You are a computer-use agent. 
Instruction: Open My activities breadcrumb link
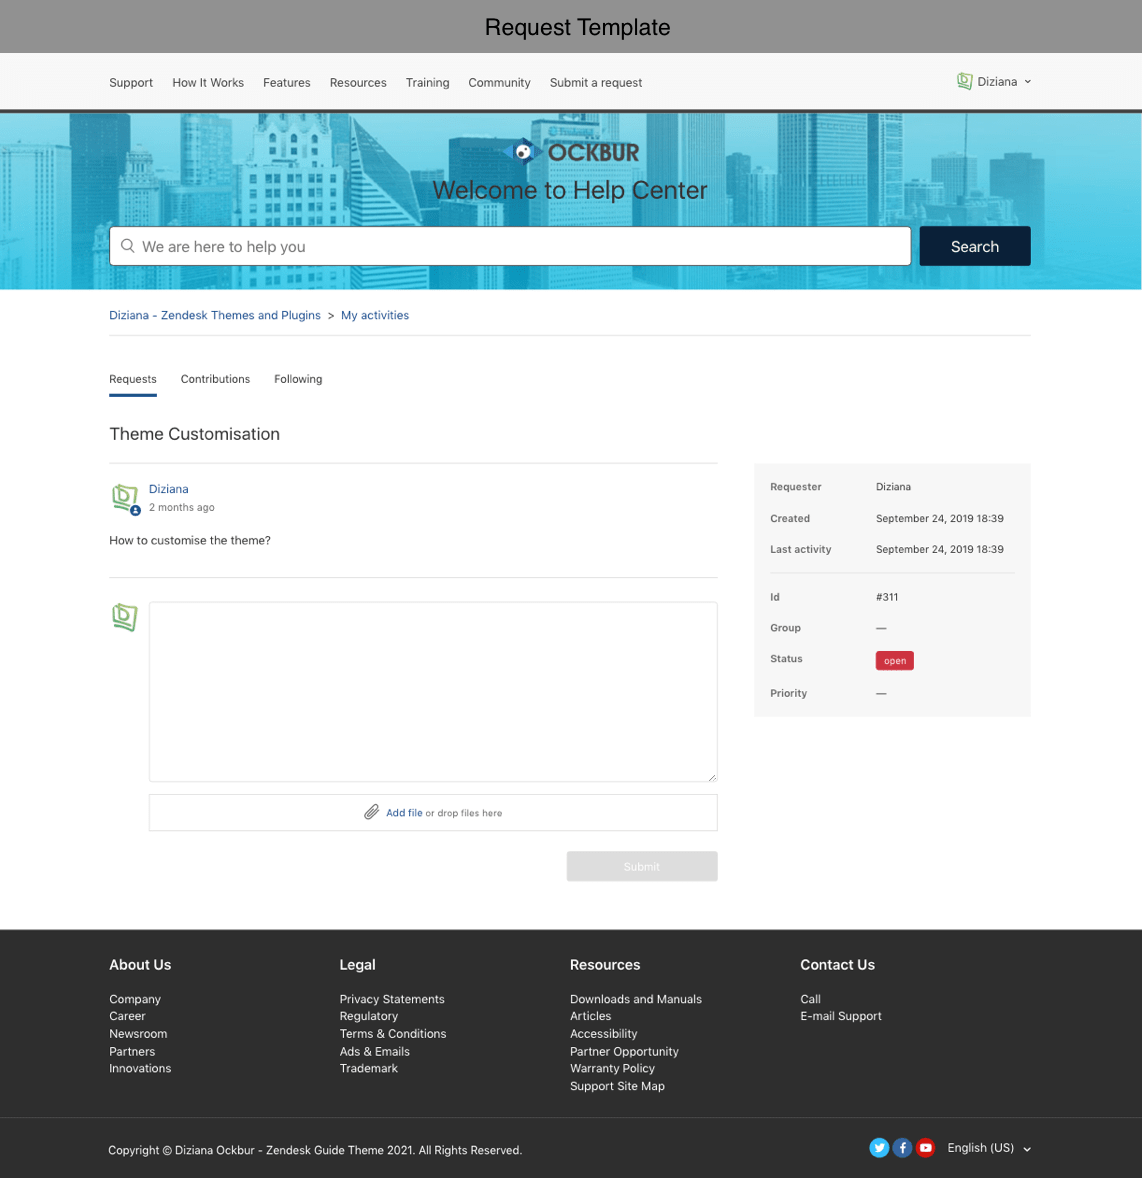375,315
